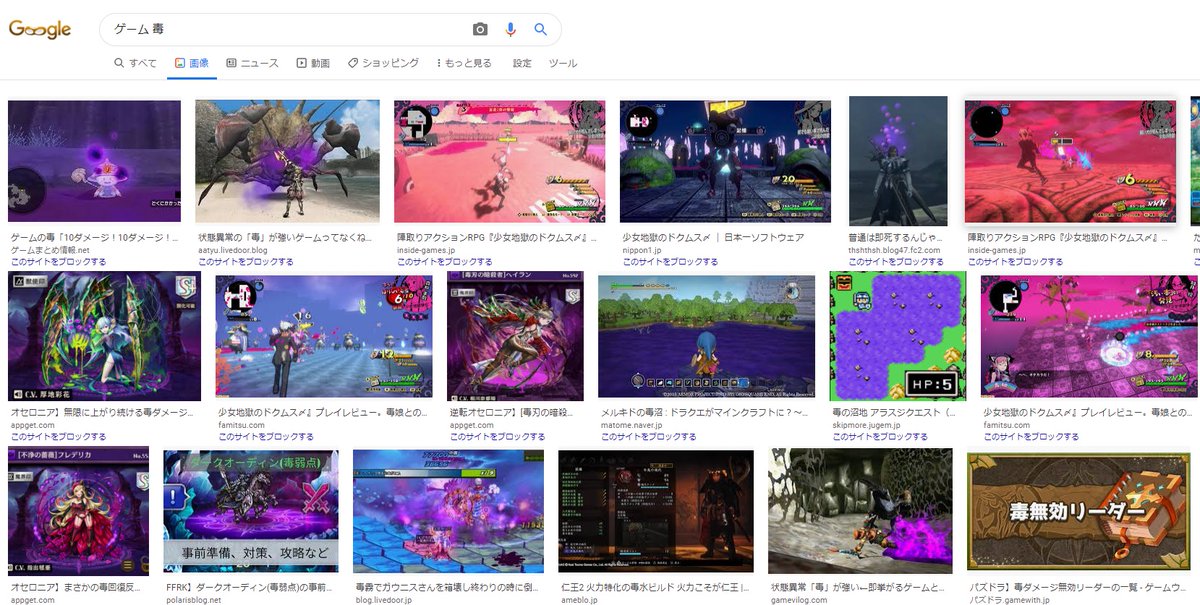Viewport: 1200px width, 605px height.
Task: Open the 仁王2 毒水ビルド thumbnail
Action: click(x=656, y=512)
